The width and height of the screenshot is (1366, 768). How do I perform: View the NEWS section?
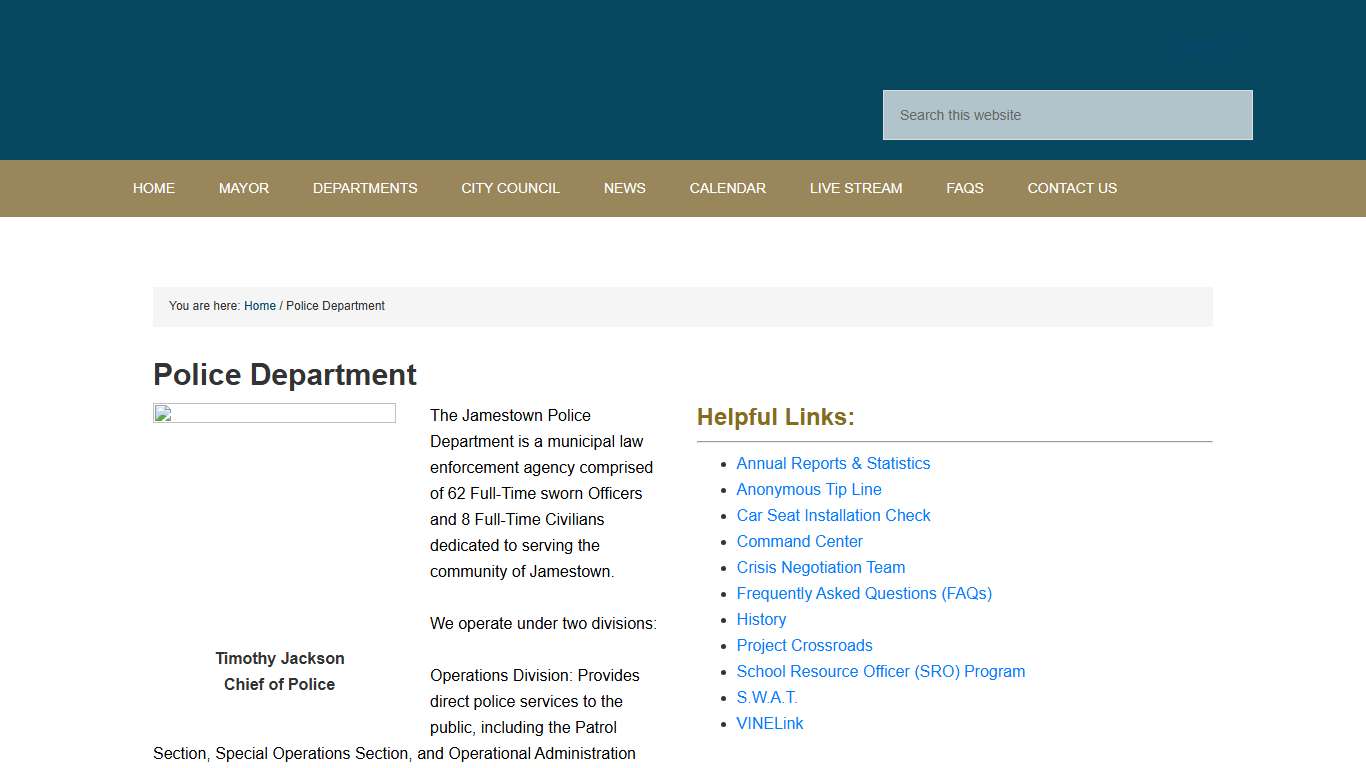click(x=624, y=188)
